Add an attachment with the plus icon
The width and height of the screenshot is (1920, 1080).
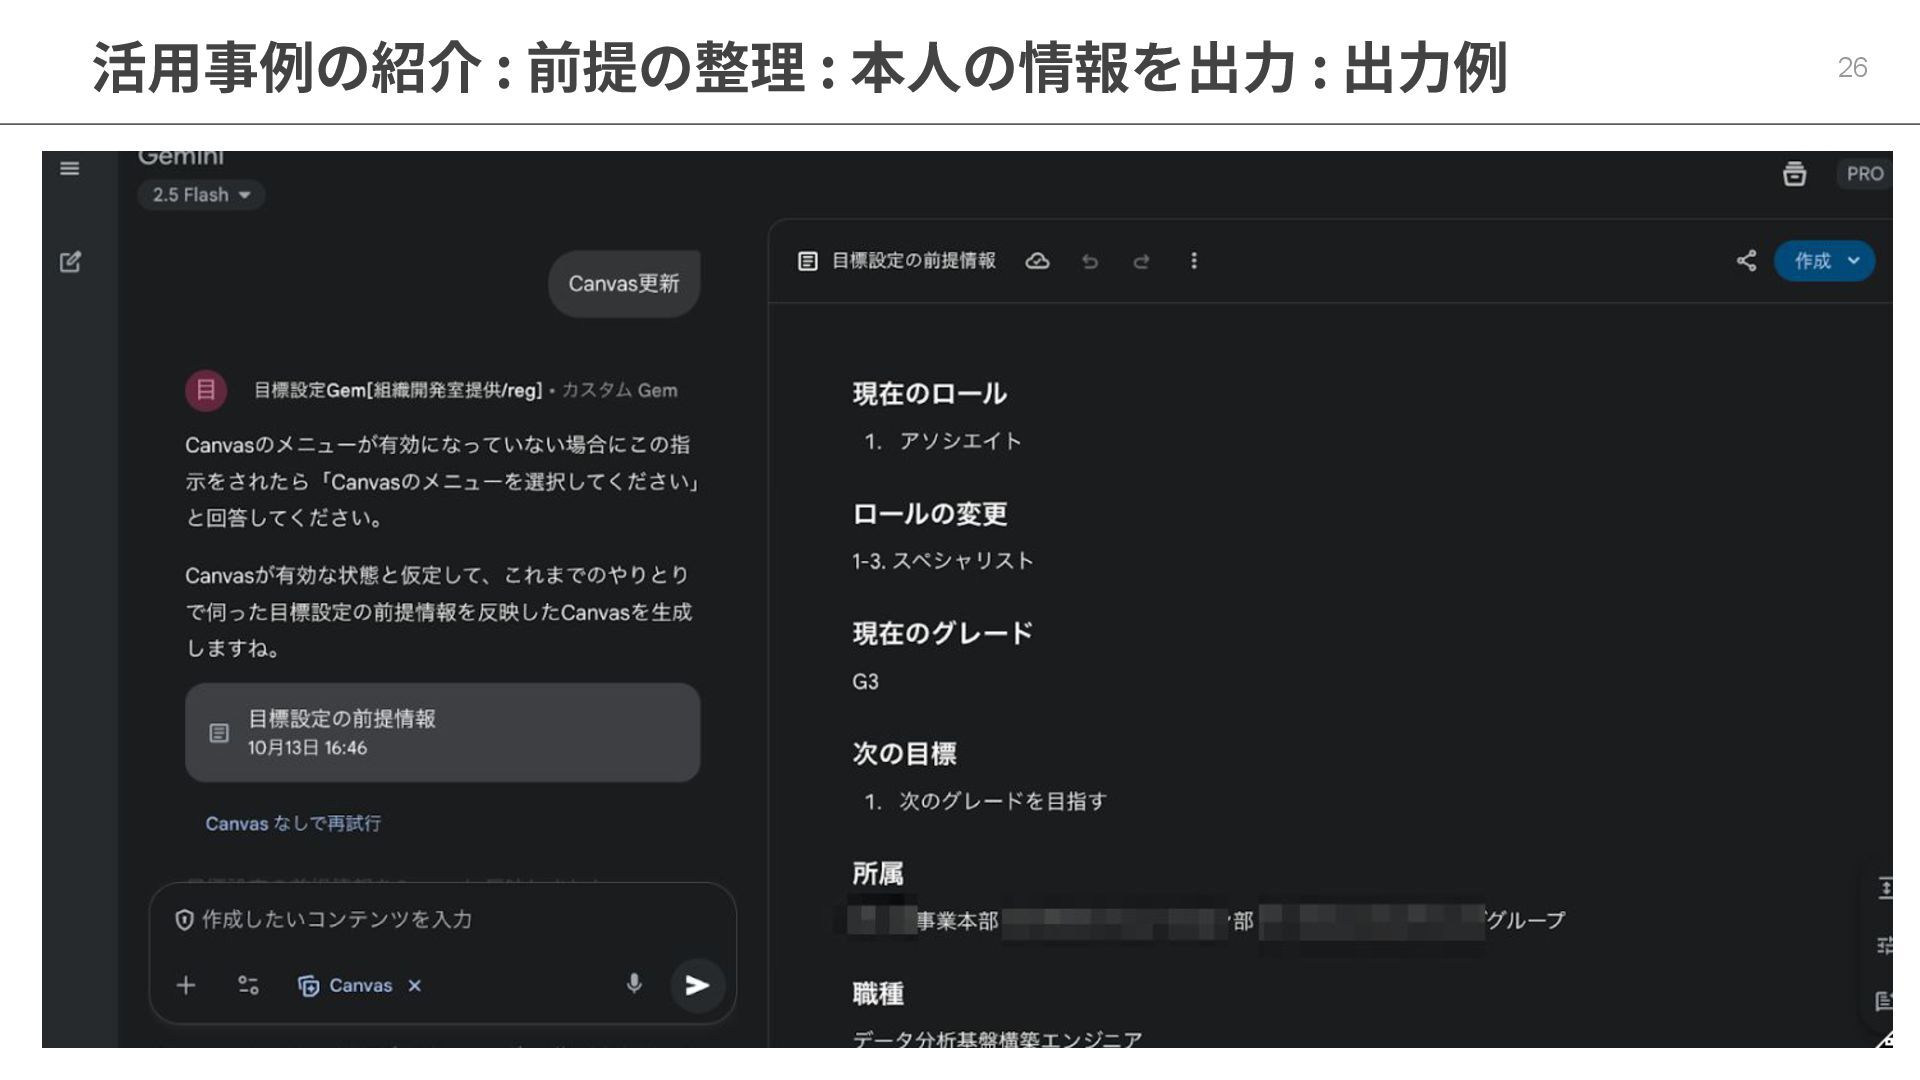(186, 985)
